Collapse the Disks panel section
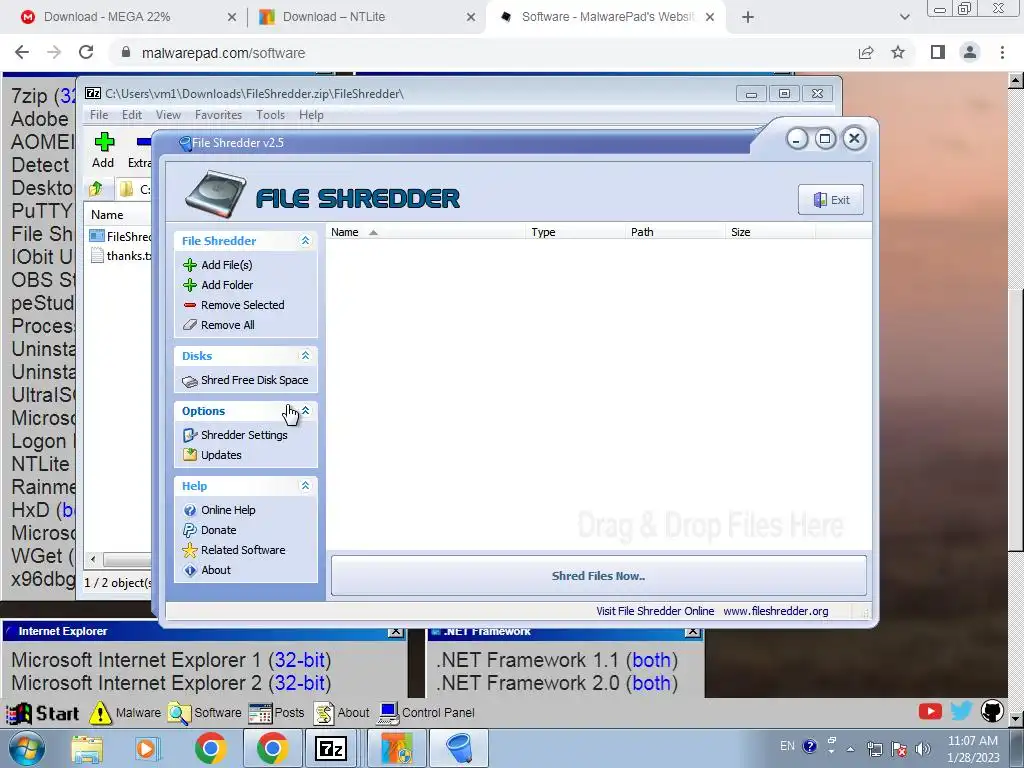 click(305, 356)
